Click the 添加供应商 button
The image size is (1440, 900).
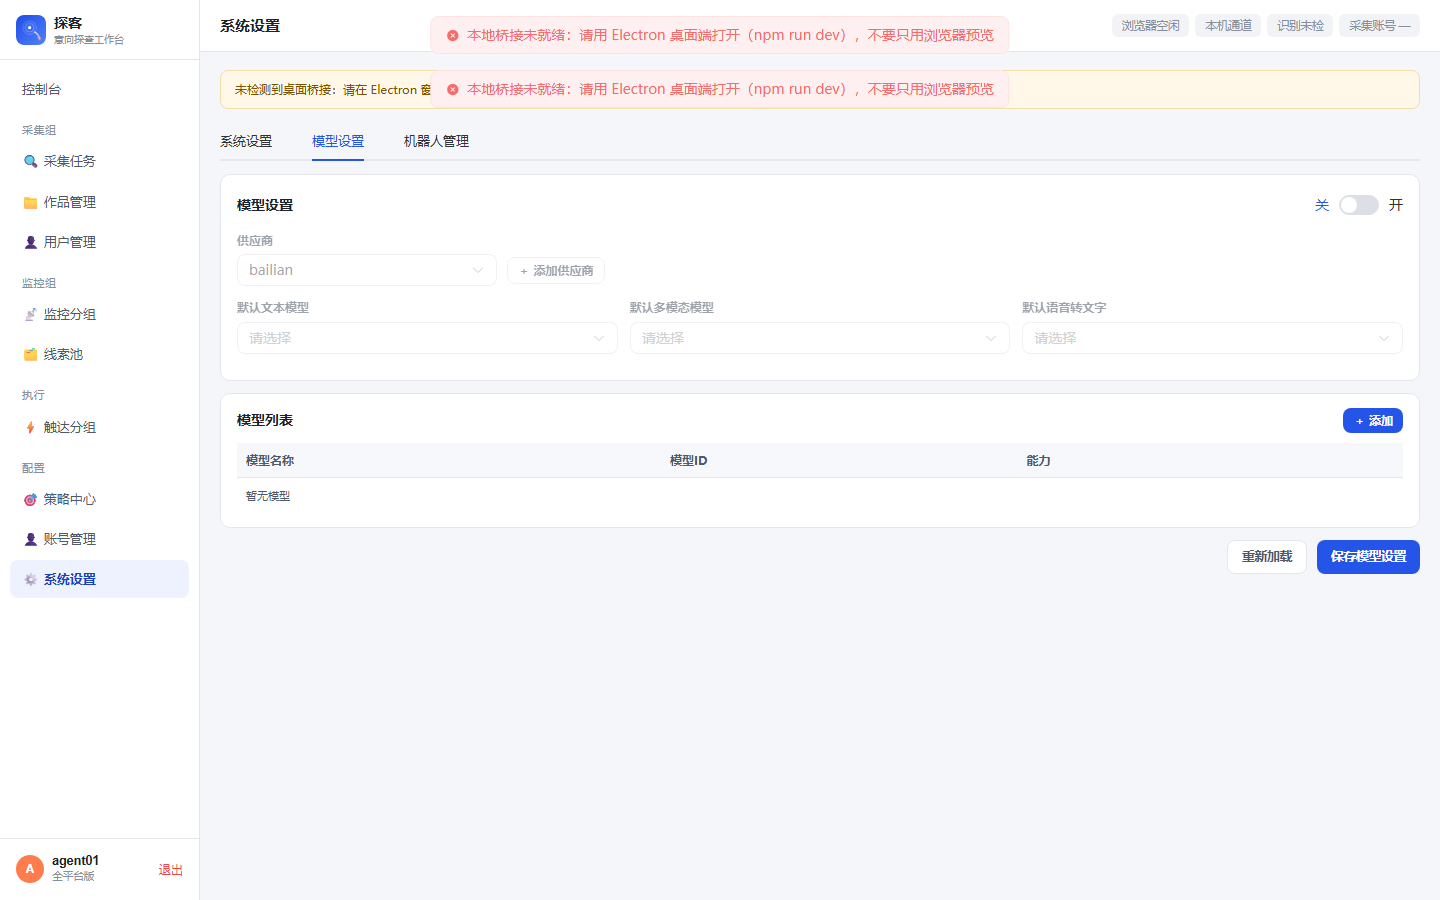pyautogui.click(x=556, y=271)
